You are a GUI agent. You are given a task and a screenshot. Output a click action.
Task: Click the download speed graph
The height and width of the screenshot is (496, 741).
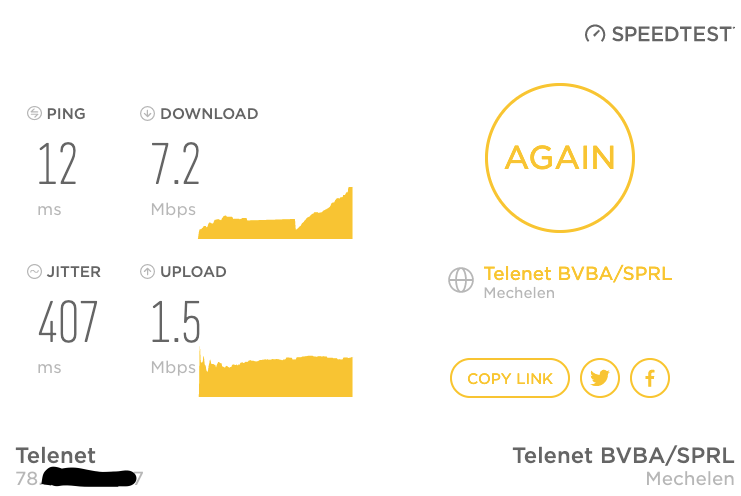[x=276, y=213]
